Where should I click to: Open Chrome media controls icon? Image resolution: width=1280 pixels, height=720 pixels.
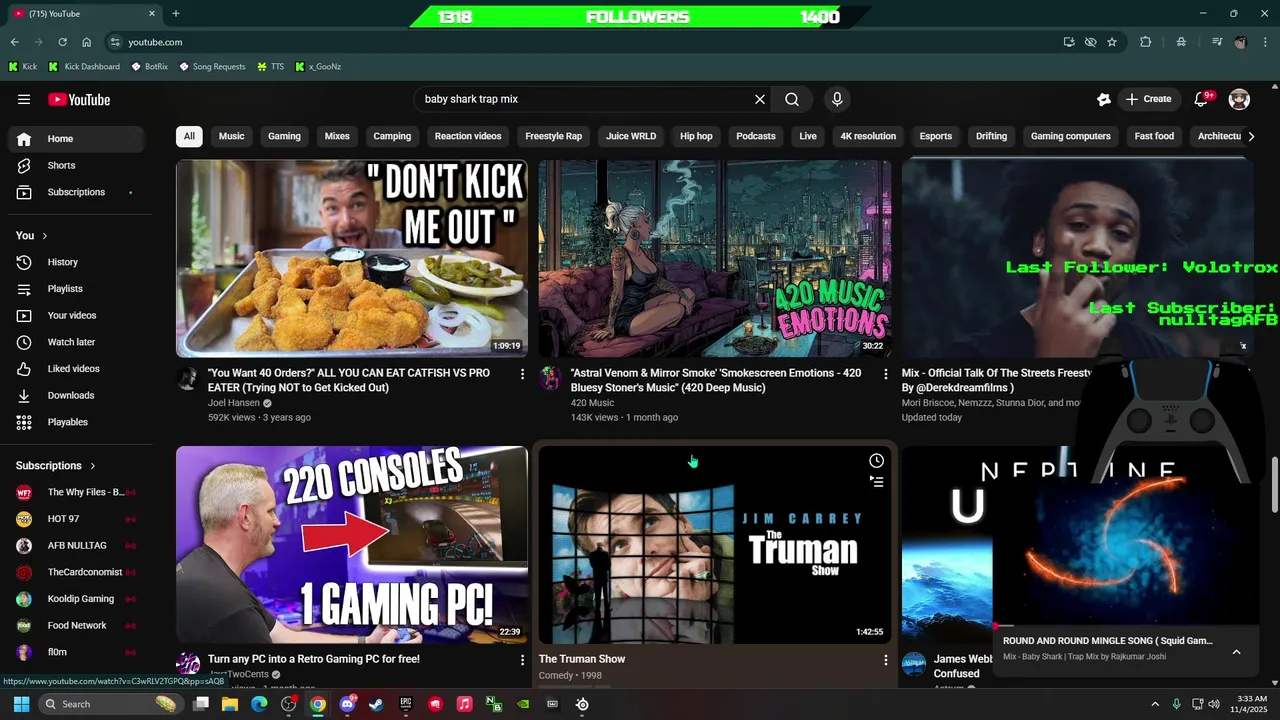1217,42
